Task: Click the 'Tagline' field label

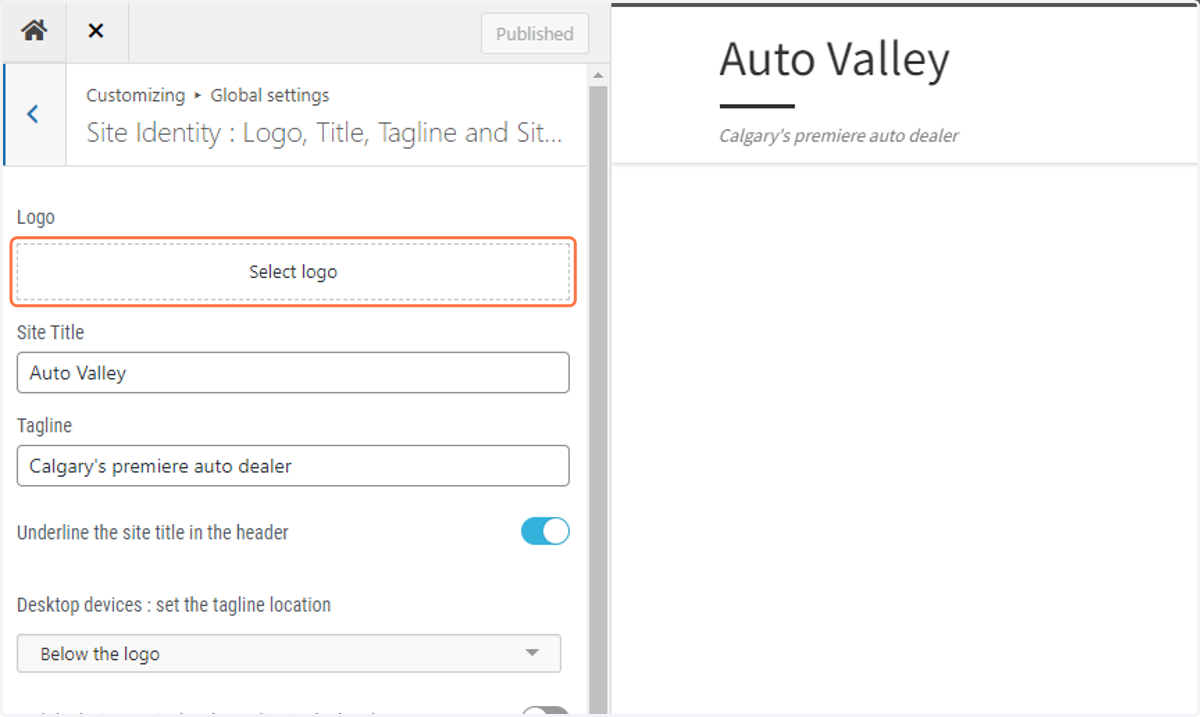Action: tap(44, 425)
